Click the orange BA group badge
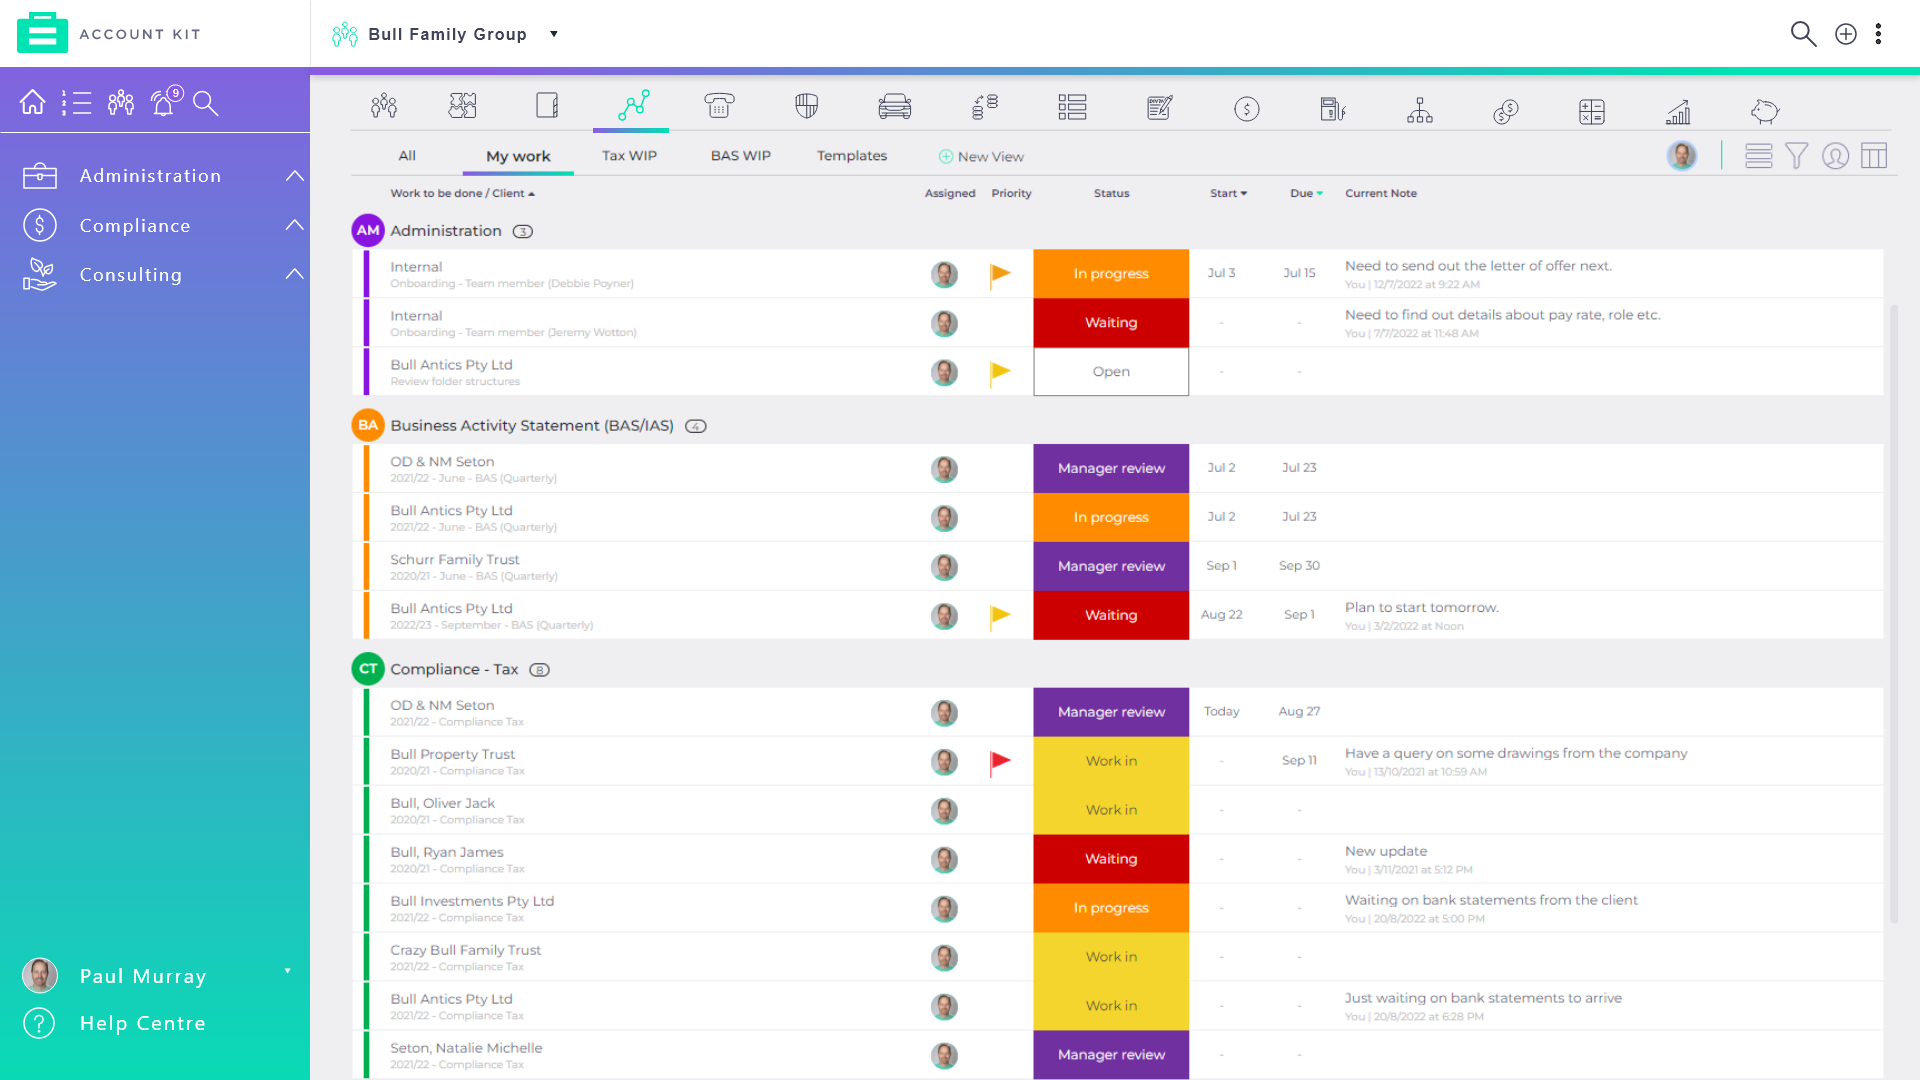 click(x=368, y=425)
